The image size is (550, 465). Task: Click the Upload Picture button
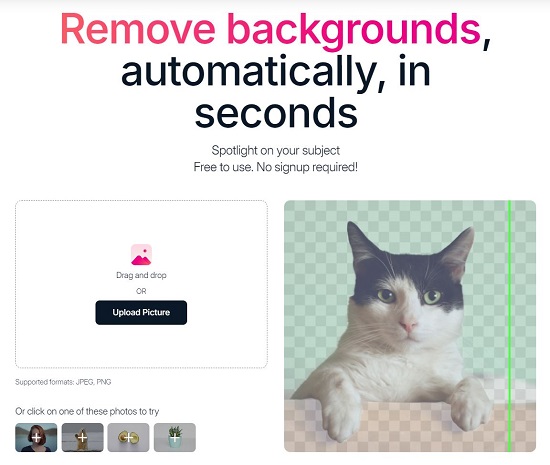141,312
